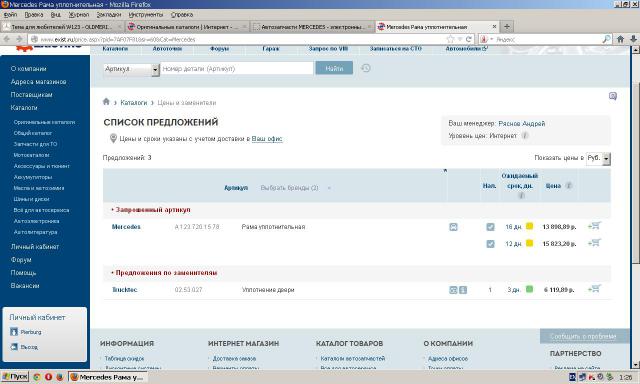This screenshot has width=640, height=384.
Task: Switch to the Автозапчасти MERCEDES tab
Action: tap(312, 27)
